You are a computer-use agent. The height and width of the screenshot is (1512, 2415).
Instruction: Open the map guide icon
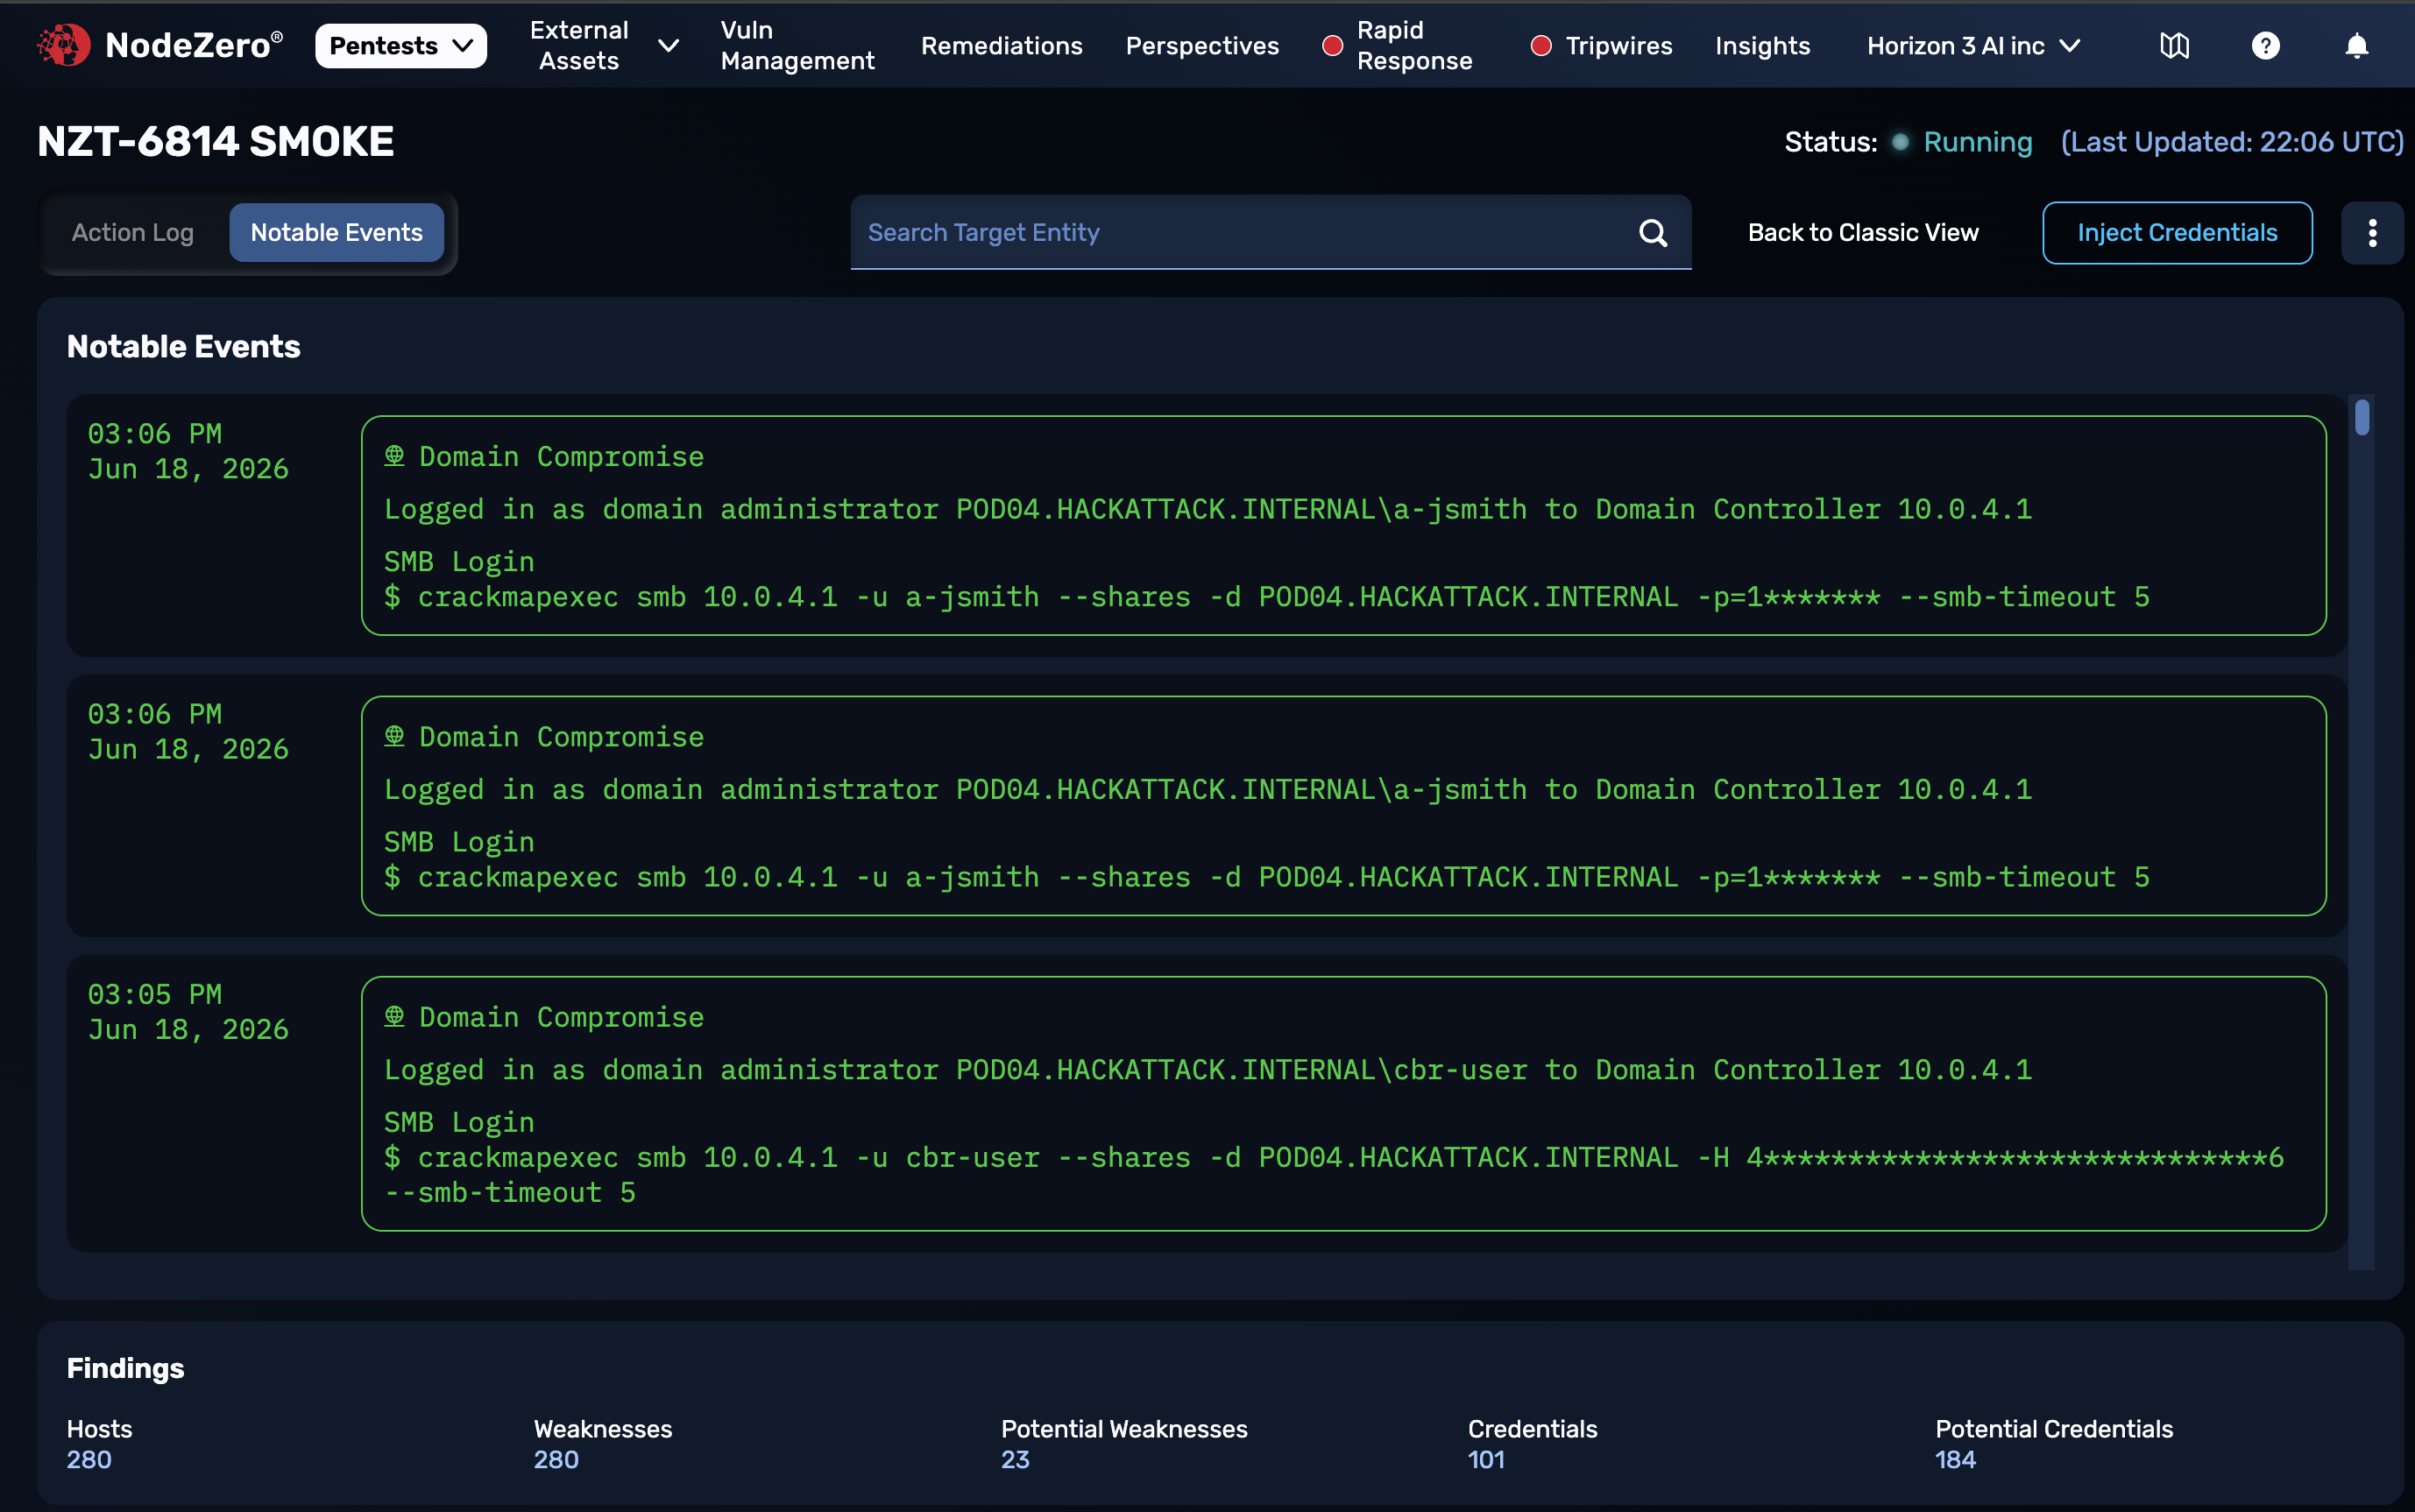tap(2174, 46)
